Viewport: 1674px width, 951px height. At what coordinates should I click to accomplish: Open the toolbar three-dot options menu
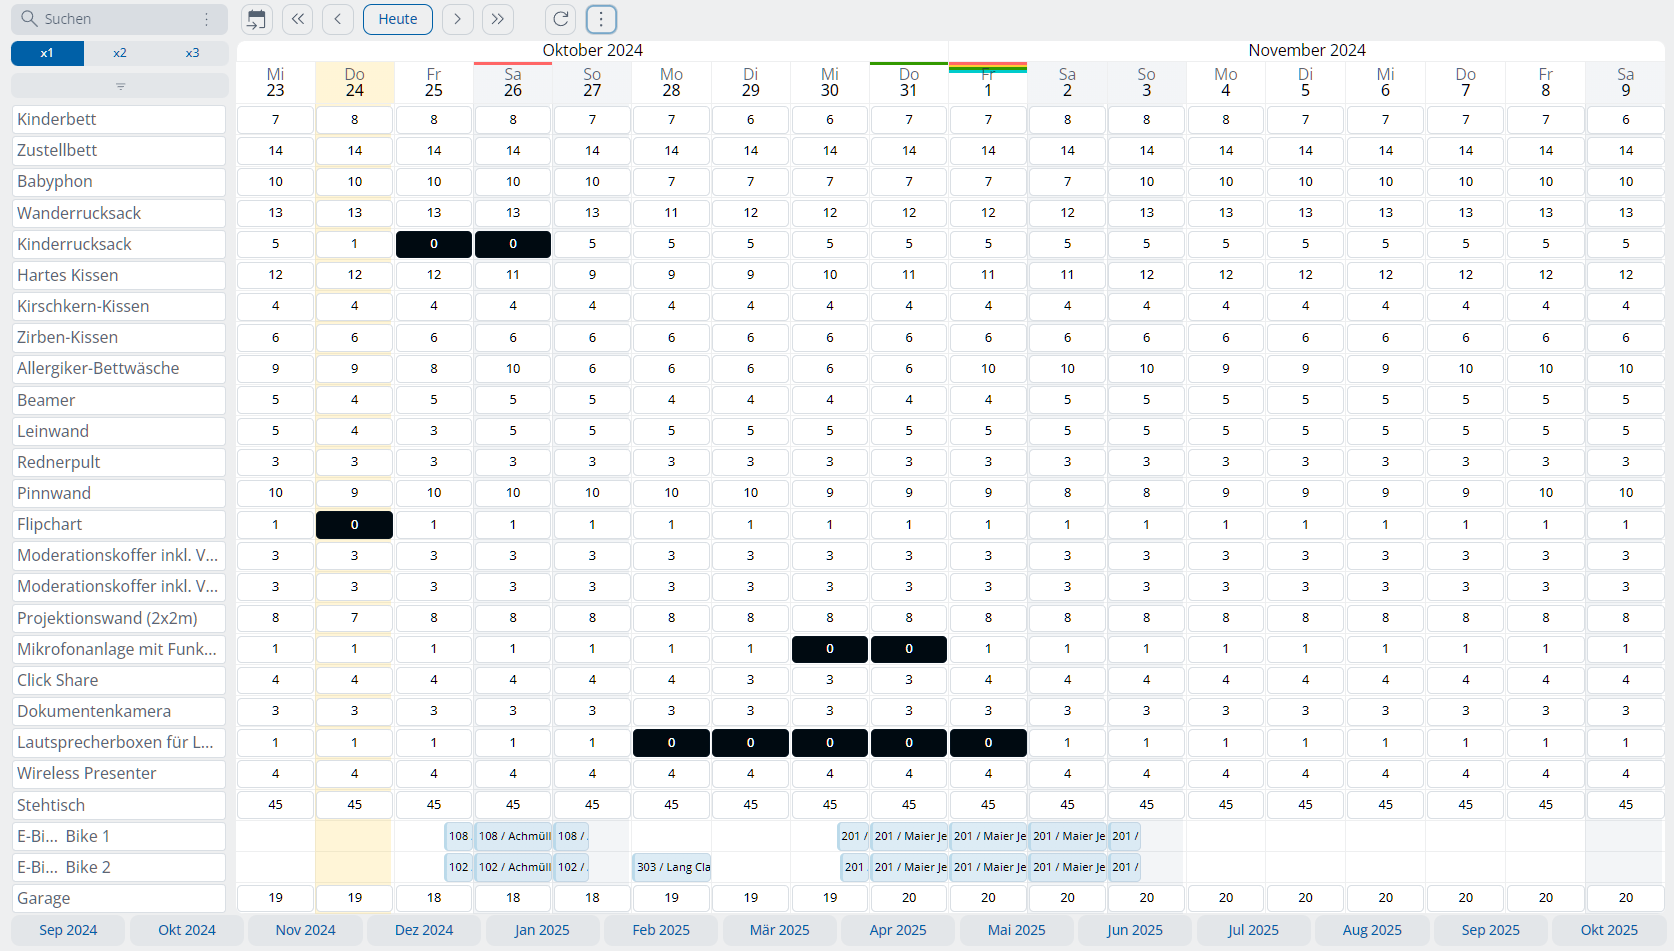point(601,19)
